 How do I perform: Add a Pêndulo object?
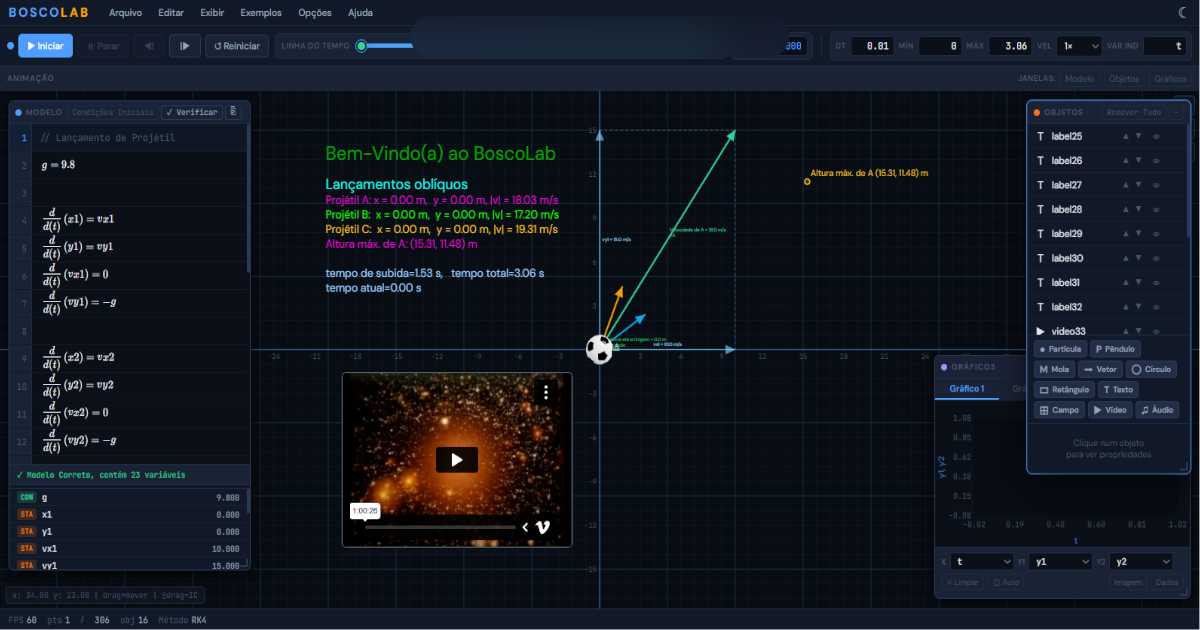1115,349
